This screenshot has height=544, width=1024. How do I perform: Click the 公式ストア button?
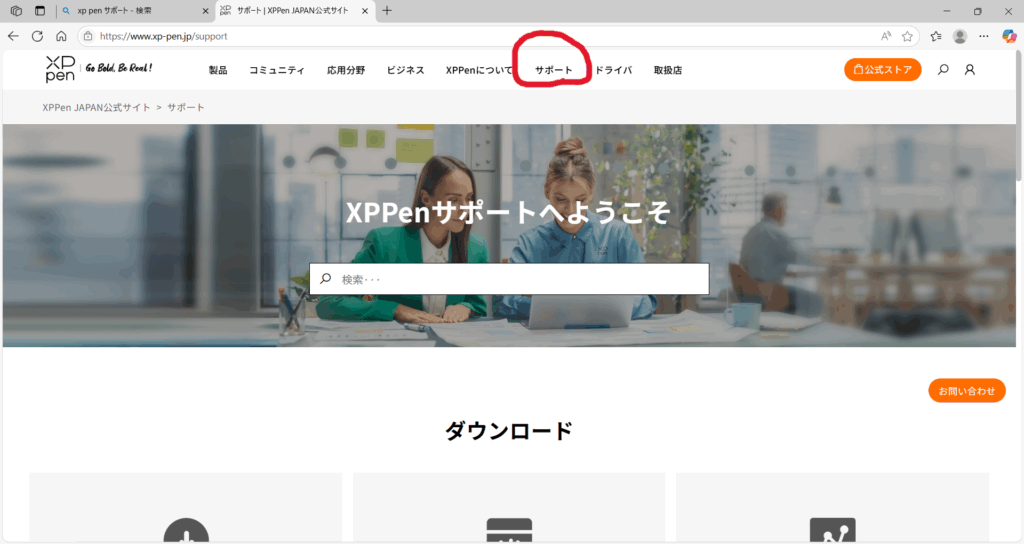point(882,69)
